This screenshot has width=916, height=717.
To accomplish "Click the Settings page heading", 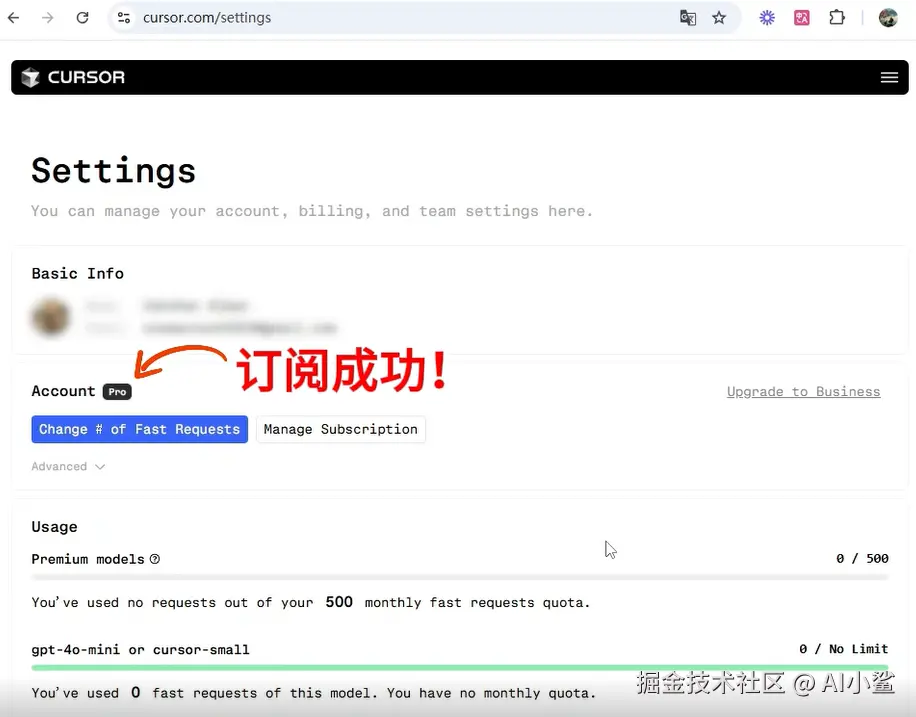I will pyautogui.click(x=113, y=171).
